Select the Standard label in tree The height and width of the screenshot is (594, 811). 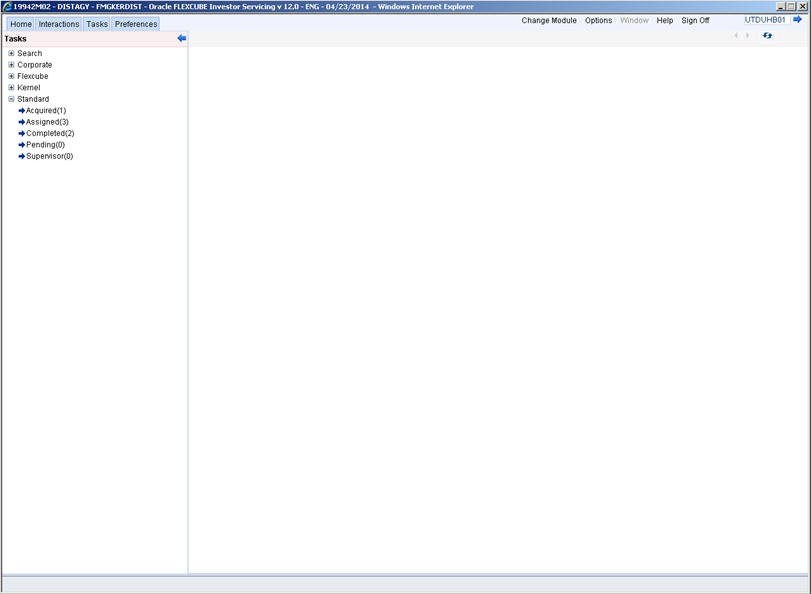[x=33, y=99]
